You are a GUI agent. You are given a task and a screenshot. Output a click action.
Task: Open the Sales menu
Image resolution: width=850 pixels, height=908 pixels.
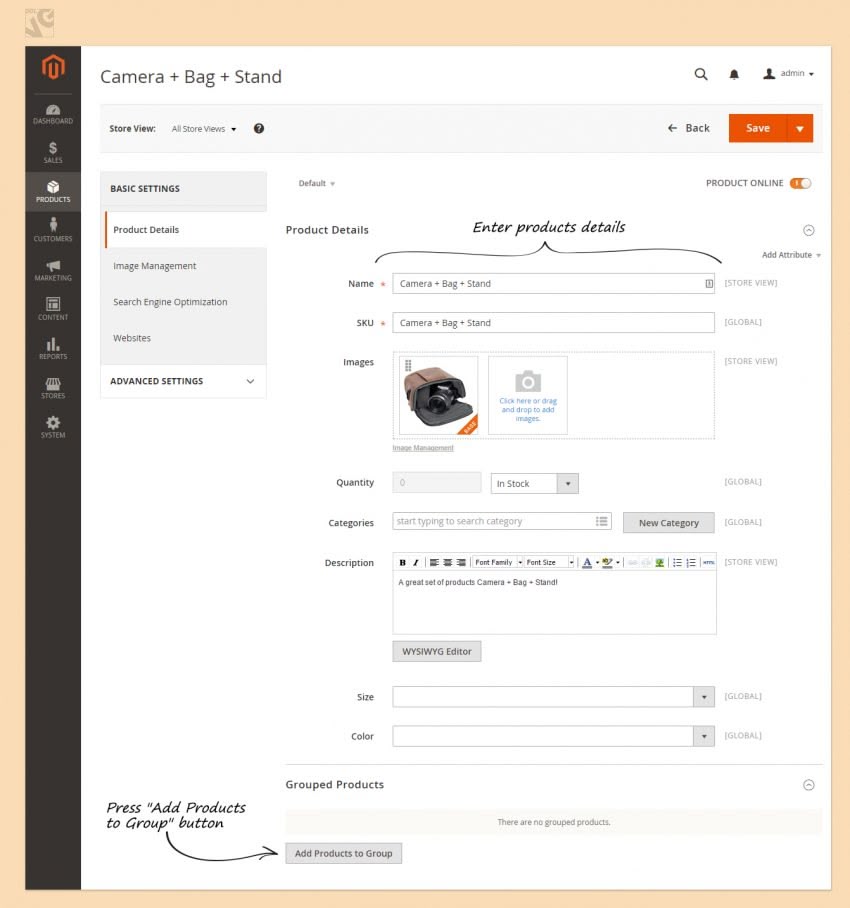[53, 152]
